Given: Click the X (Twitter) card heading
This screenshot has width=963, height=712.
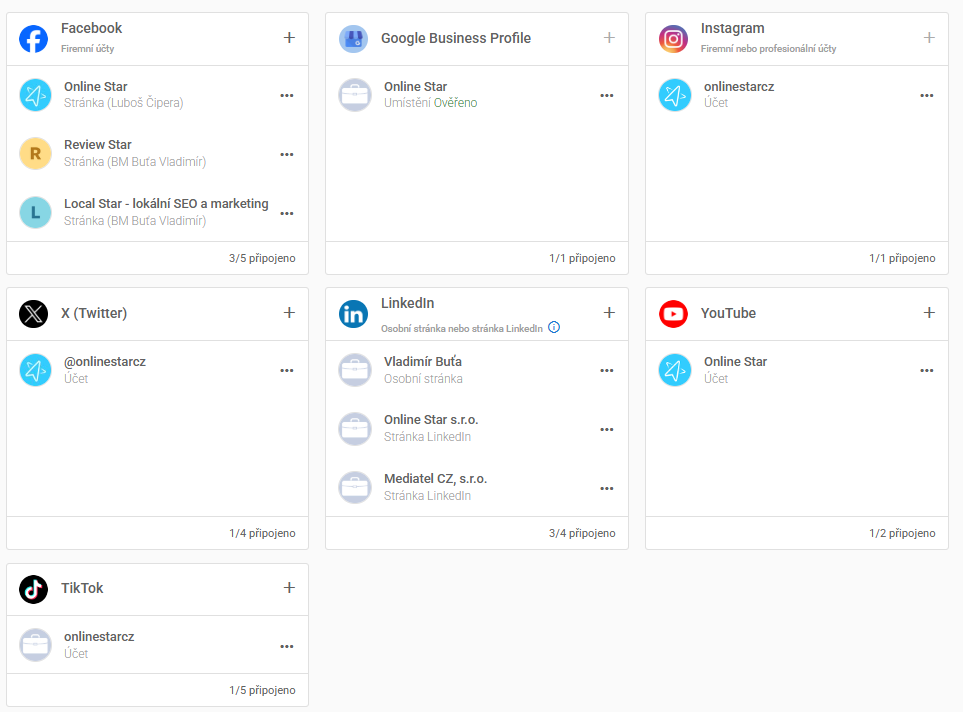Looking at the screenshot, I should (x=94, y=313).
